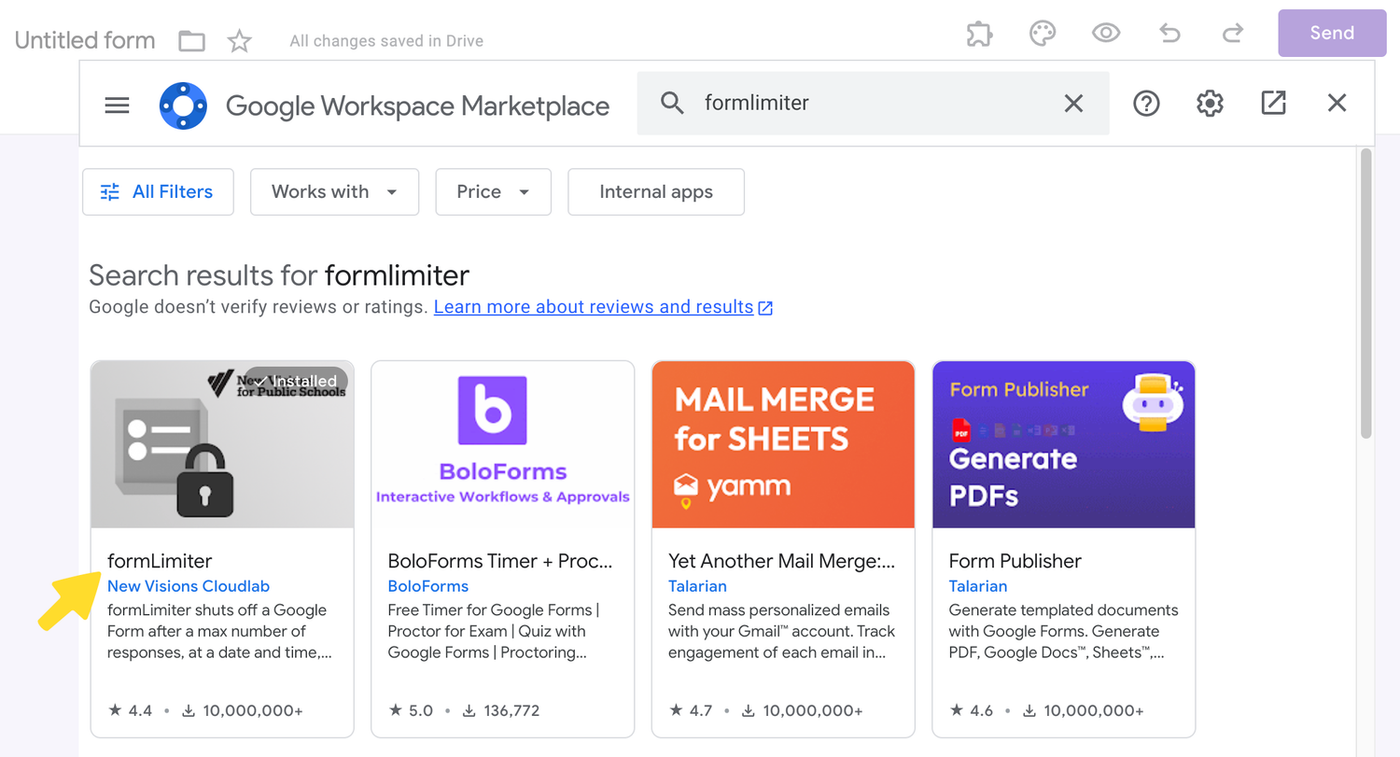Click Form Publisher's 4.6 star rating
Screen dimensions: 1400x757
click(972, 711)
